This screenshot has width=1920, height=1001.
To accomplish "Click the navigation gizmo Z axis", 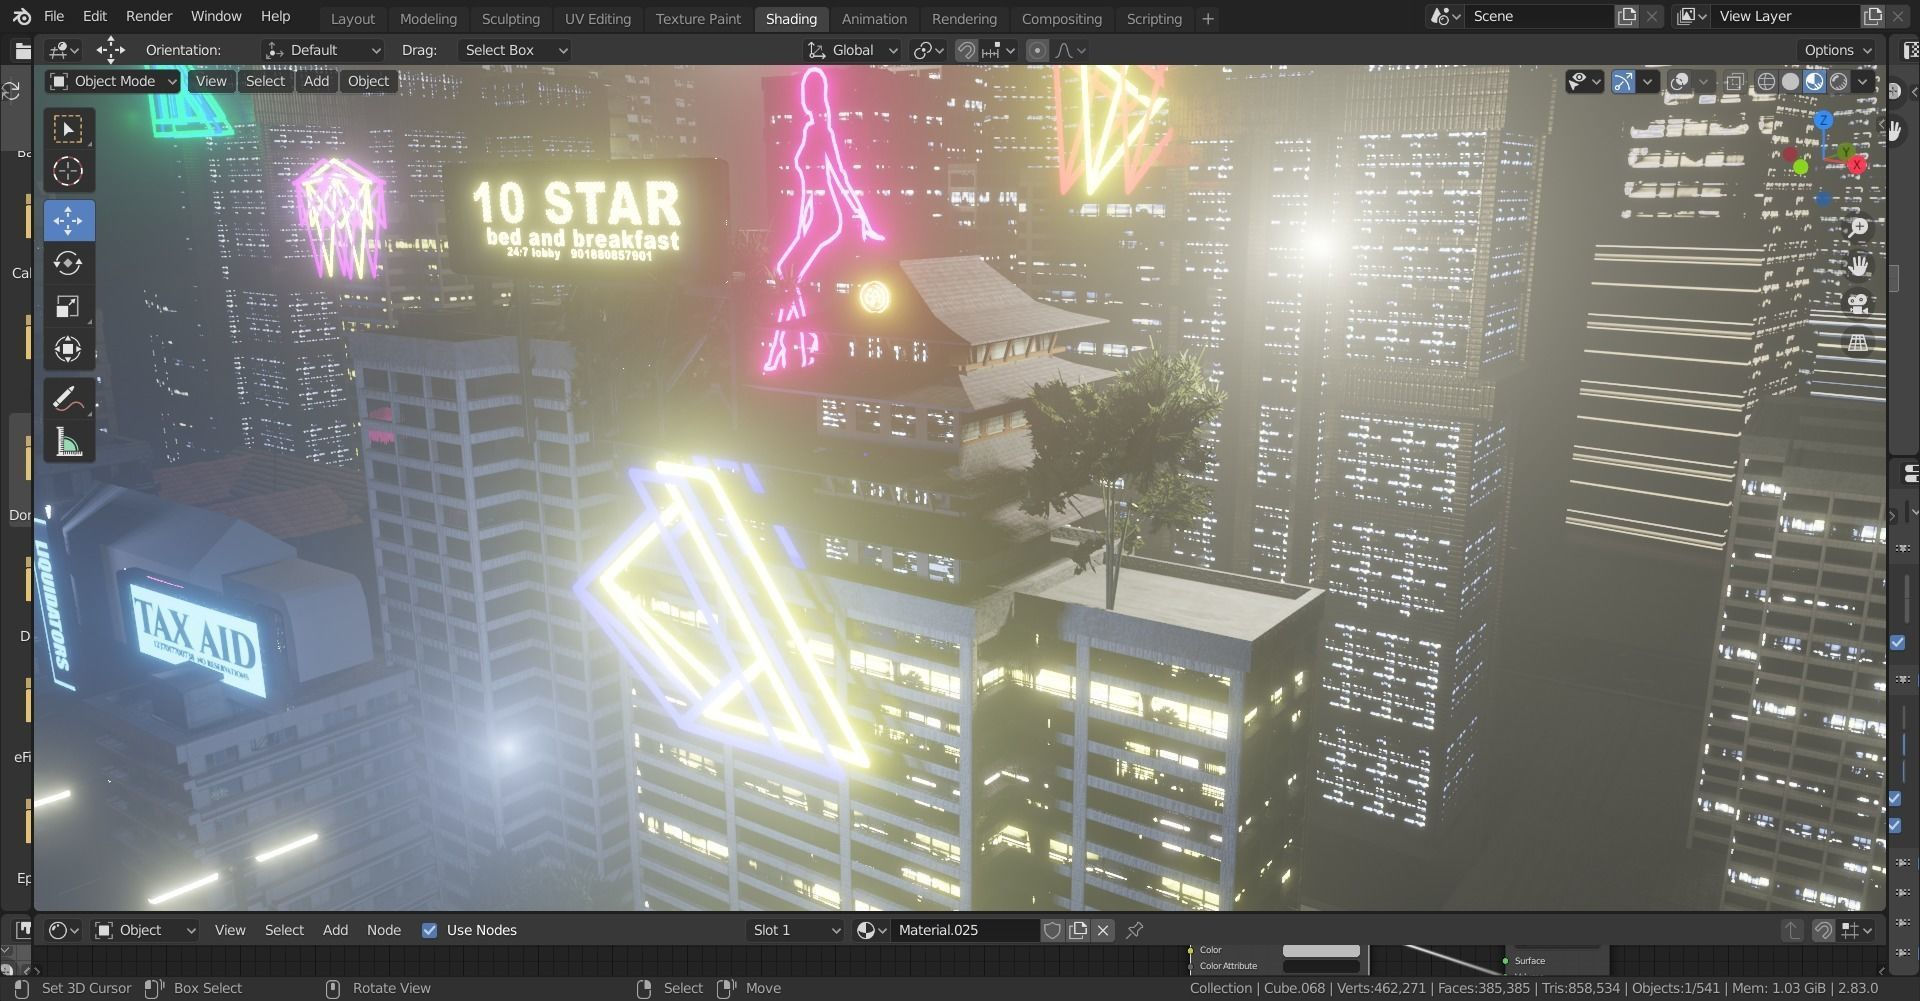I will coord(1824,120).
